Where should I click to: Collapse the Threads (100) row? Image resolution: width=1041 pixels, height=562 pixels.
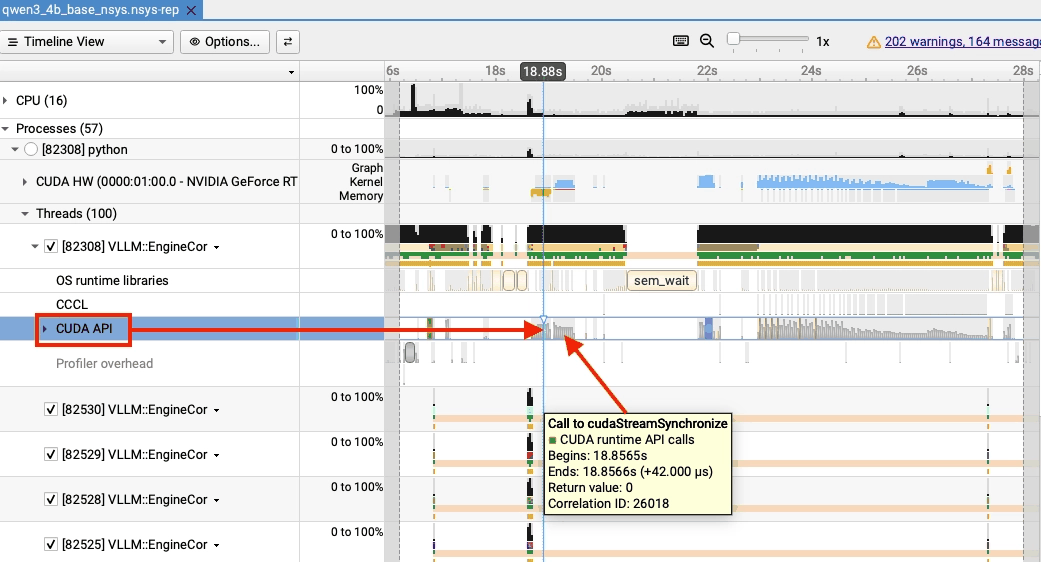pyautogui.click(x=25, y=214)
